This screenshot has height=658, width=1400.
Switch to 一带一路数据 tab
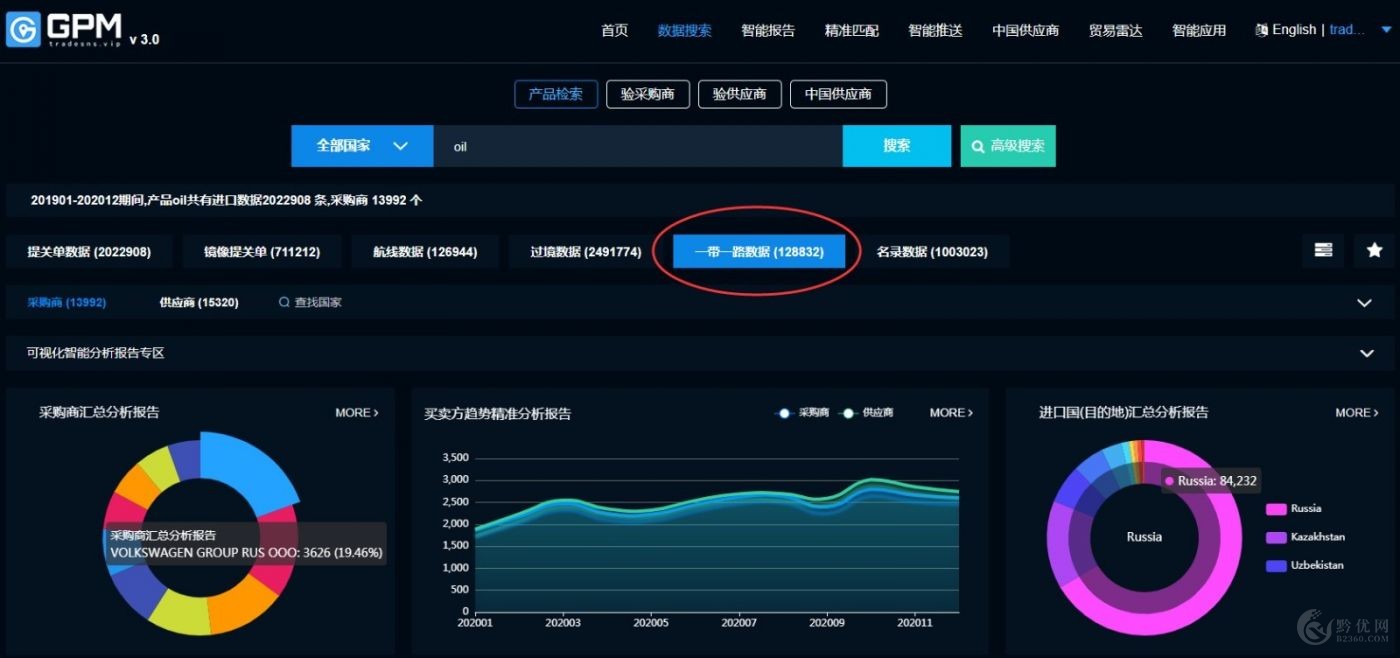click(x=759, y=252)
